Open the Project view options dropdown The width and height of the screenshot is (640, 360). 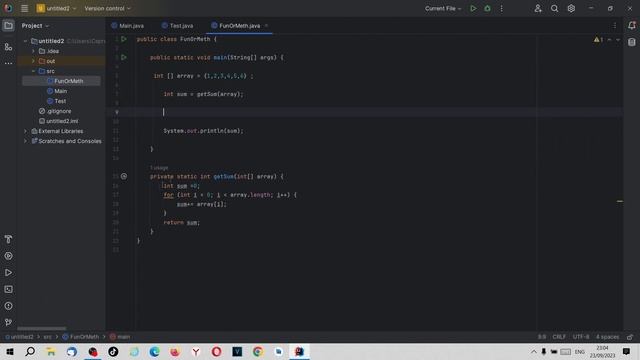(x=35, y=26)
